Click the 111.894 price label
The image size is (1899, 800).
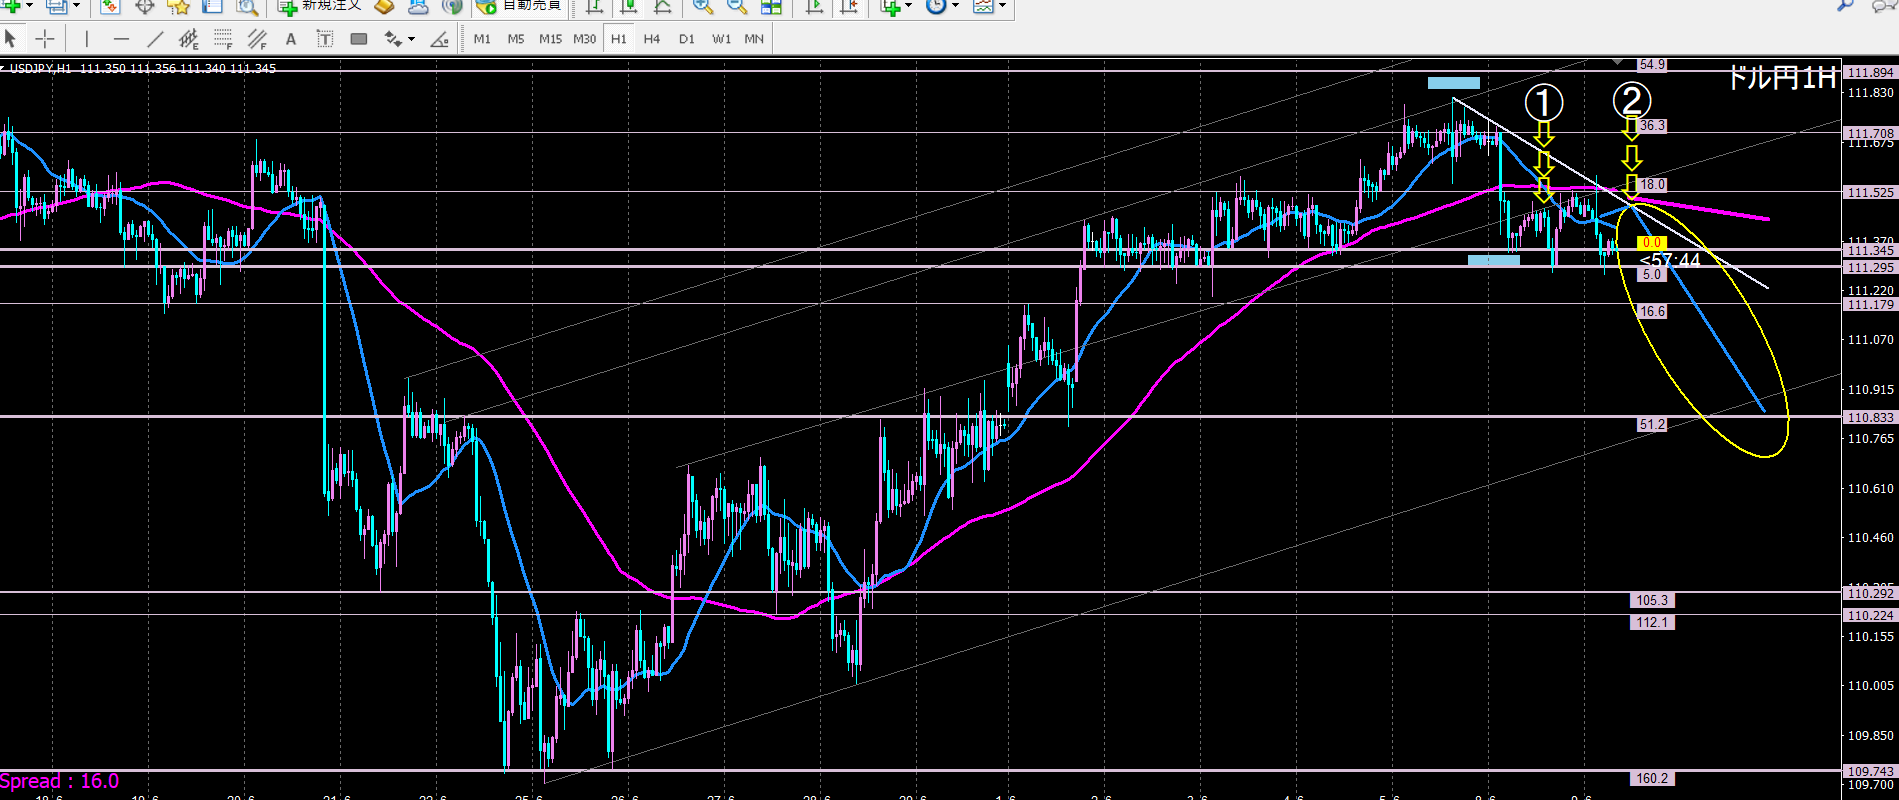point(1870,73)
